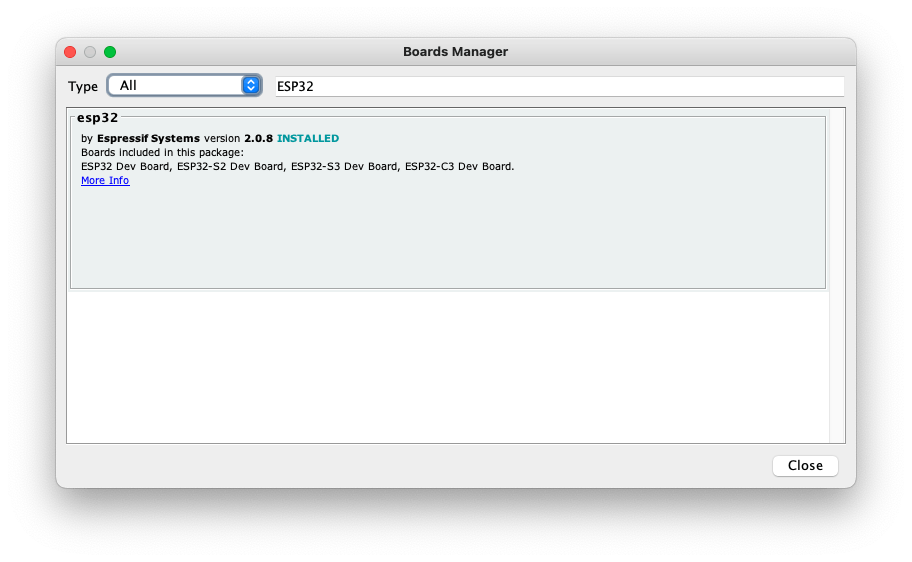The width and height of the screenshot is (912, 562).
Task: Select the esp32 package title
Action: coord(98,118)
